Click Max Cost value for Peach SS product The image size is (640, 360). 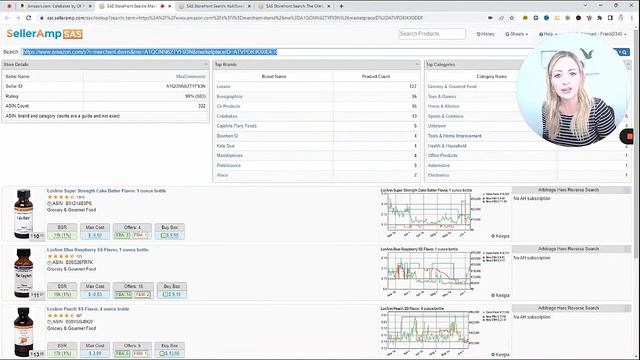95,353
